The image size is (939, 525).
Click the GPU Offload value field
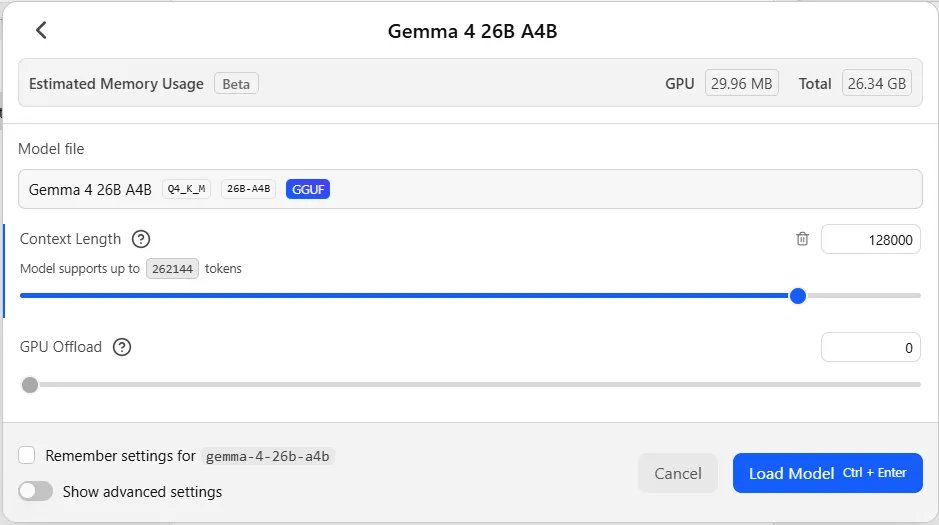(870, 348)
